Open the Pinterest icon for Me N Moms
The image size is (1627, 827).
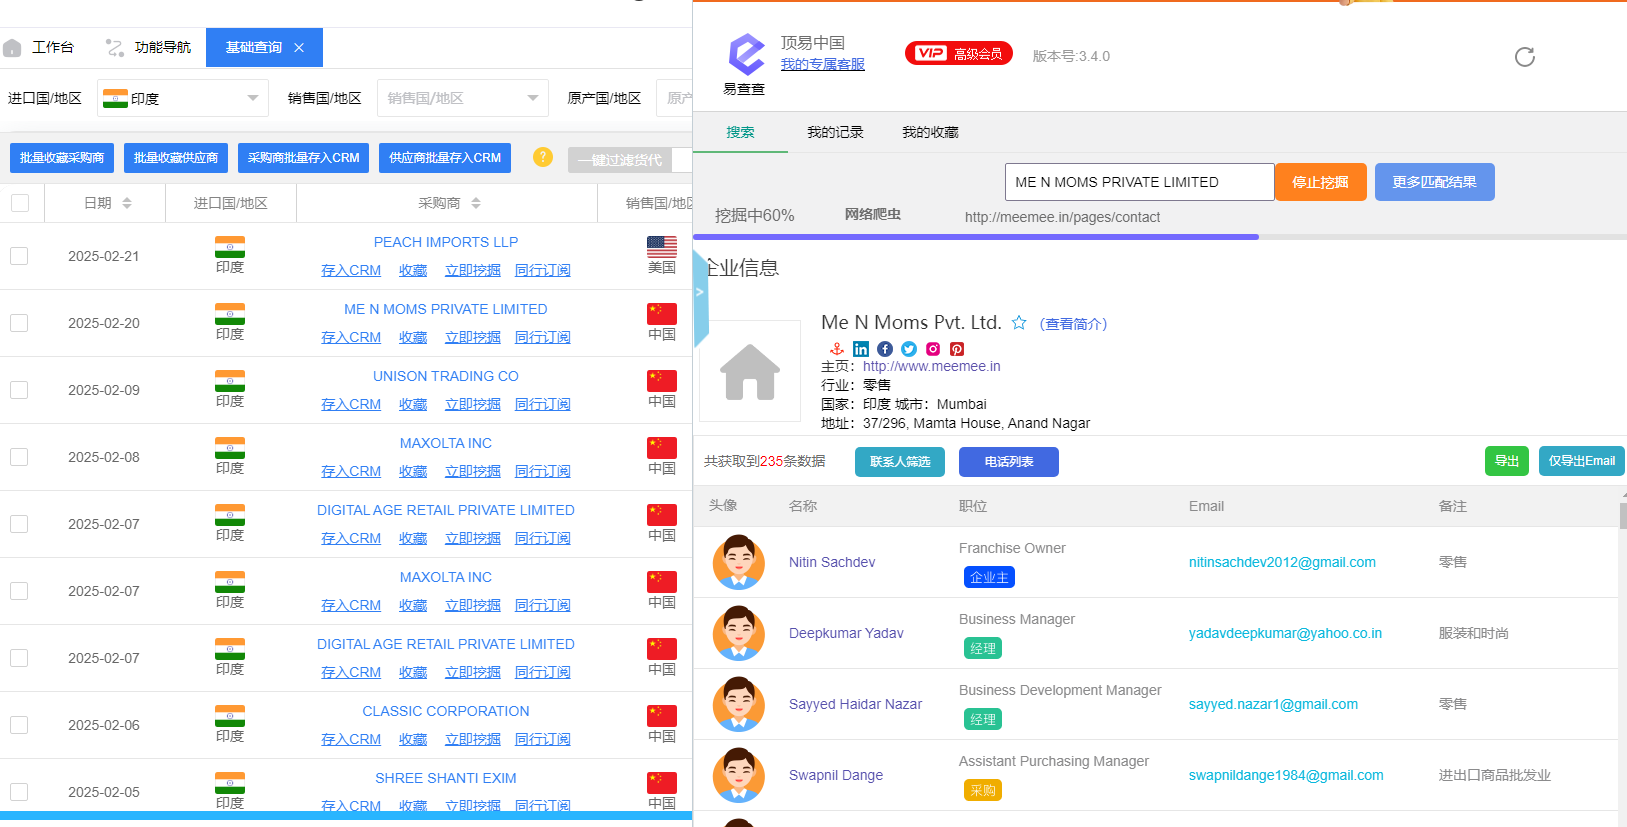pos(957,349)
